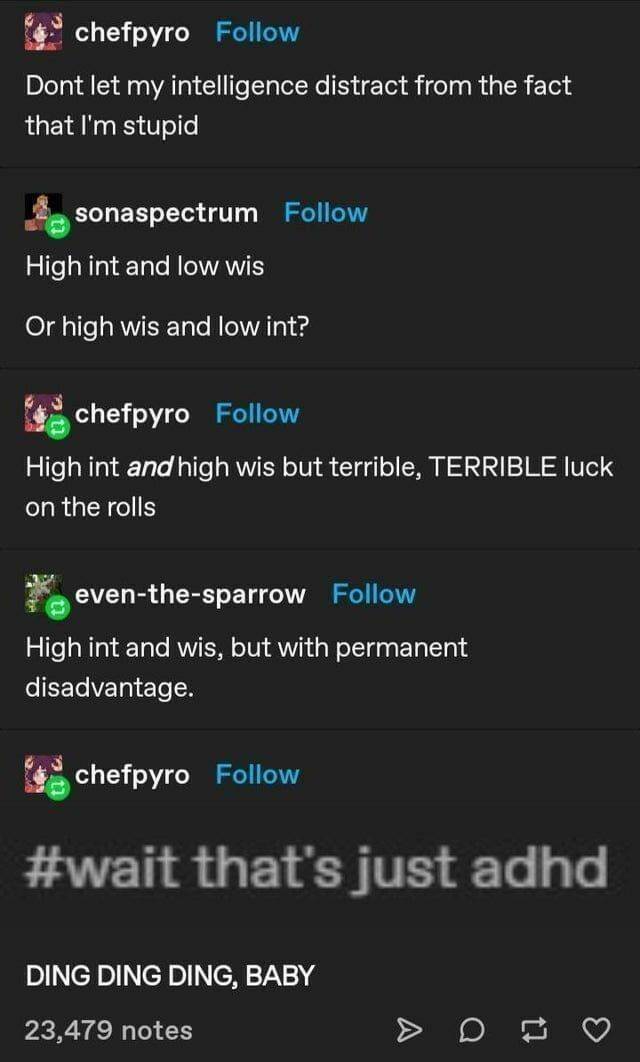Viewport: 640px width, 1062px height.
Task: Follow chefpyro on the final post
Action: pyautogui.click(x=257, y=775)
